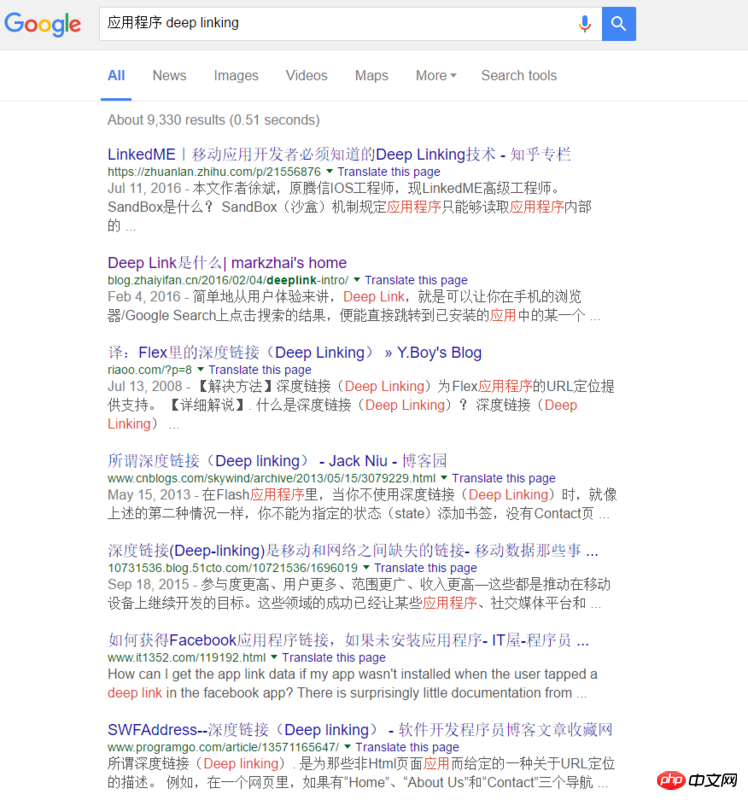The width and height of the screenshot is (748, 800).
Task: Click URL text www.it1352.com/119192.html
Action: (187, 658)
